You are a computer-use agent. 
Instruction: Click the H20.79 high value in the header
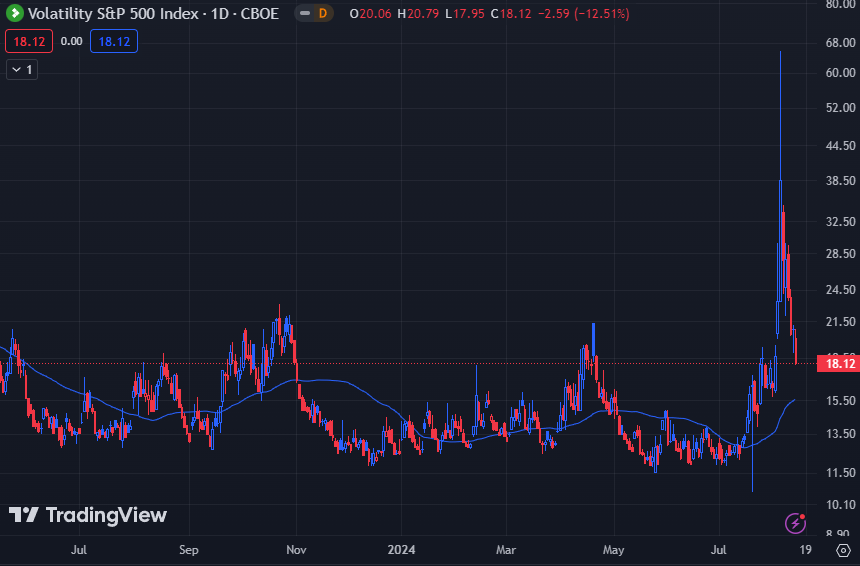coord(418,14)
